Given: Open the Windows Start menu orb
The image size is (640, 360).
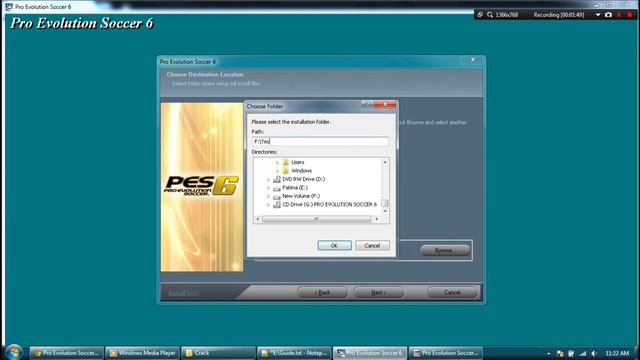Looking at the screenshot, I should 14,352.
